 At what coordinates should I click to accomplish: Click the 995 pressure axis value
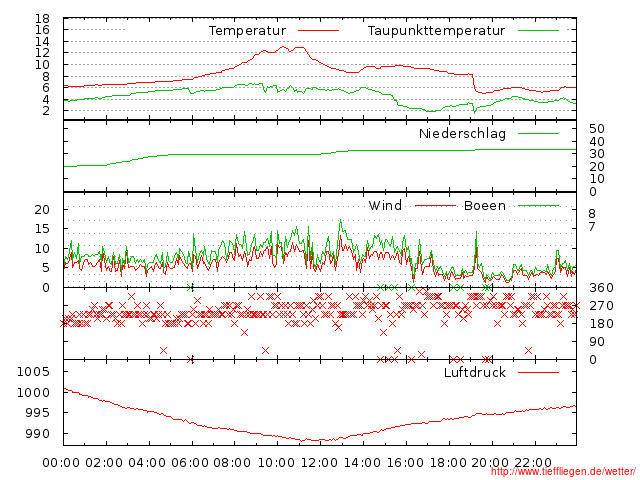(38, 412)
